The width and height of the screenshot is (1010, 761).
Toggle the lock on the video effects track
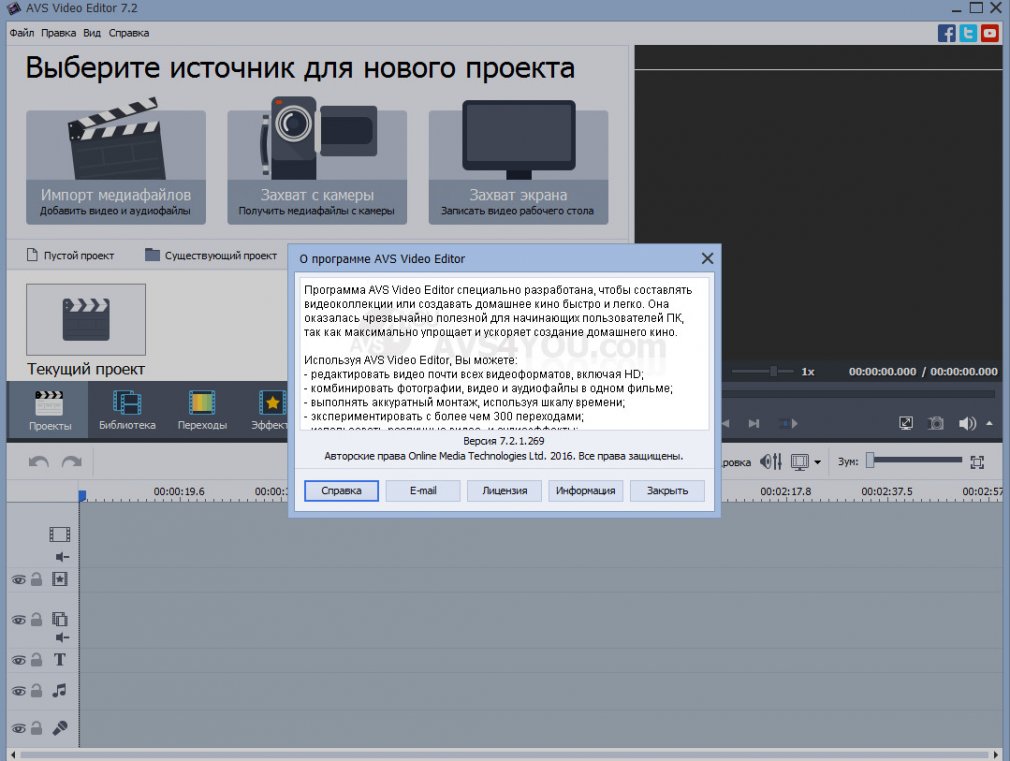point(37,579)
